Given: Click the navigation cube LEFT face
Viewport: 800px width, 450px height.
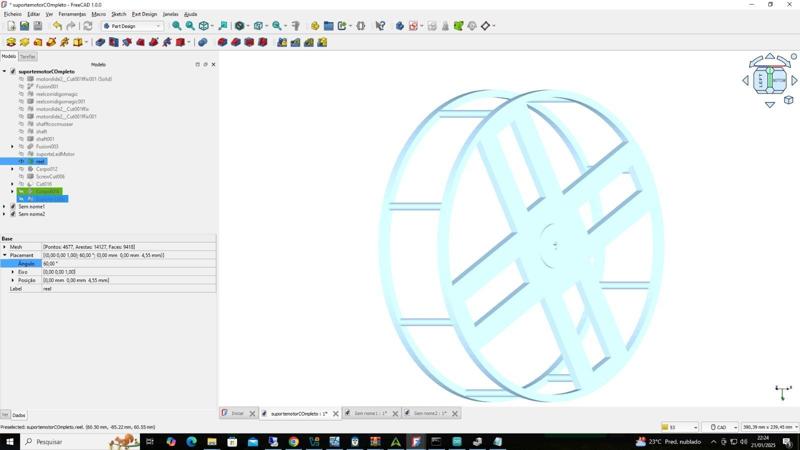Looking at the screenshot, I should click(x=761, y=81).
